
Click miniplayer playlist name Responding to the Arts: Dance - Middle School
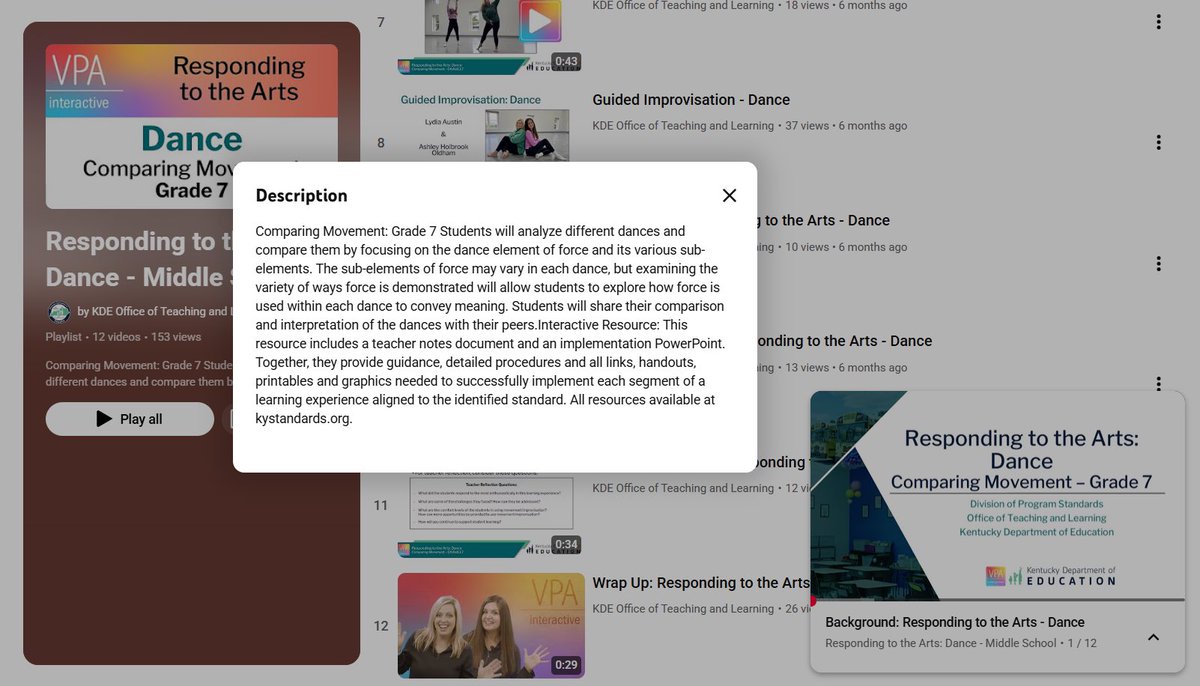pos(941,643)
